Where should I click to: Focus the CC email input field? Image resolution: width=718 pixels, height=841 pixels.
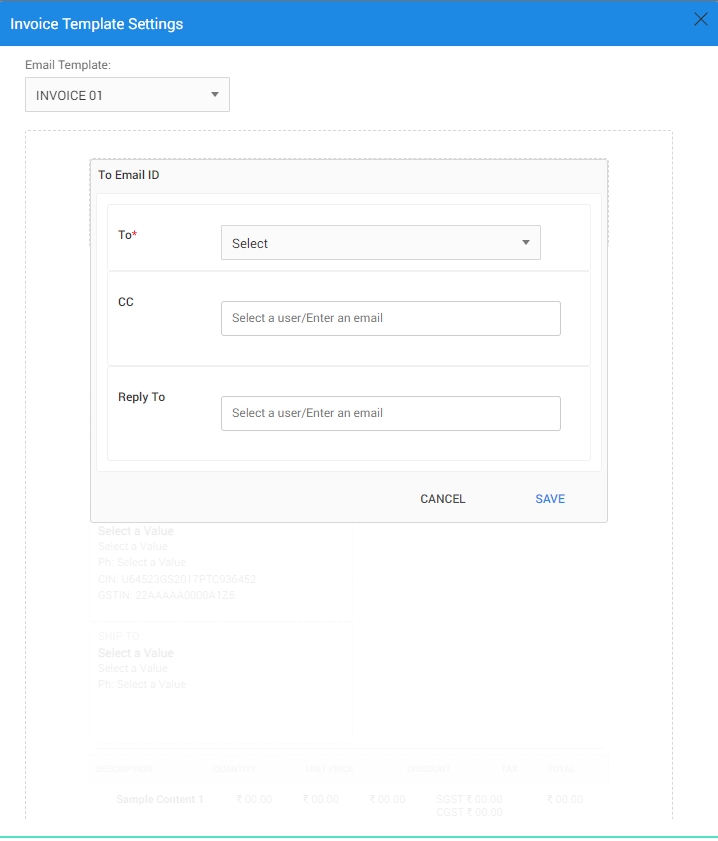point(390,318)
